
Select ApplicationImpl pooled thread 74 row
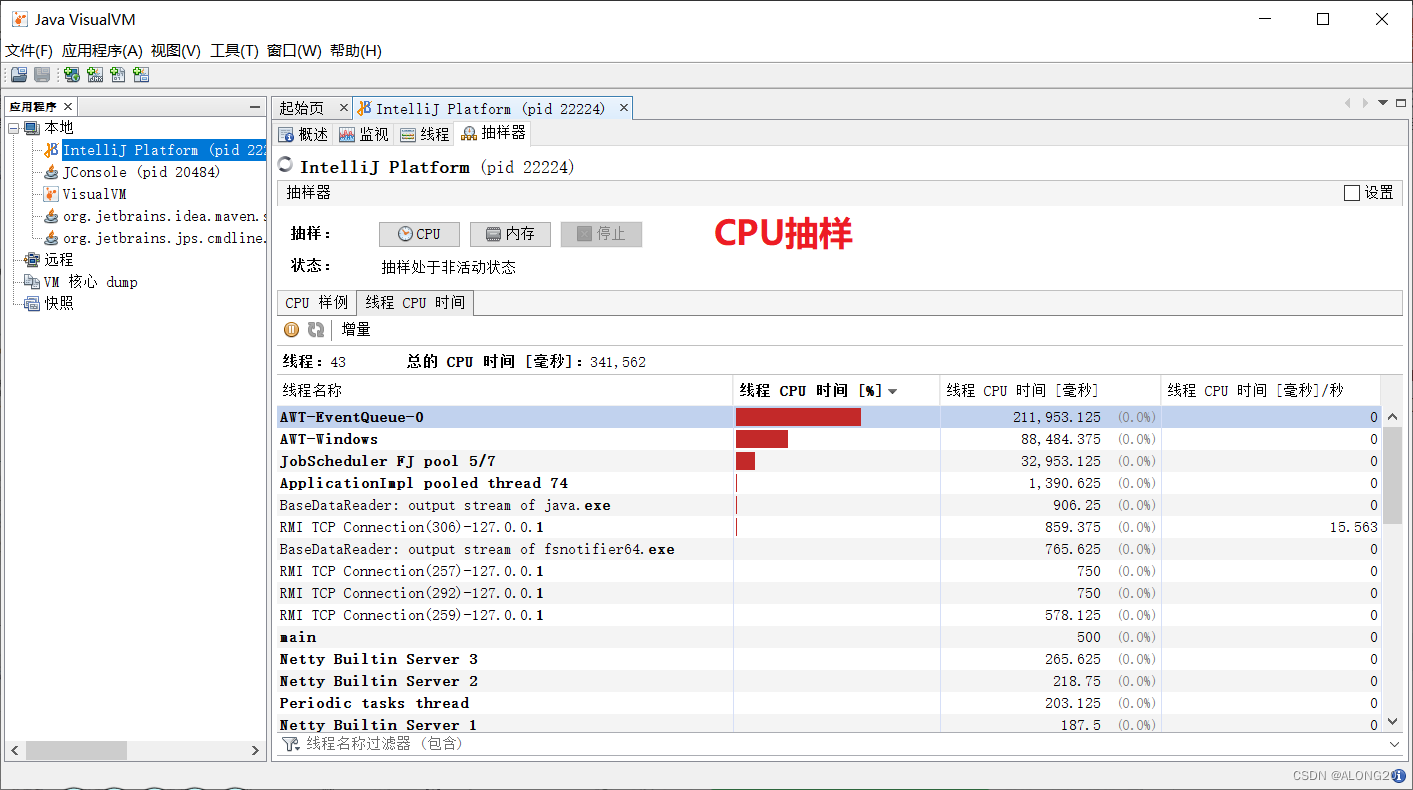pos(829,483)
